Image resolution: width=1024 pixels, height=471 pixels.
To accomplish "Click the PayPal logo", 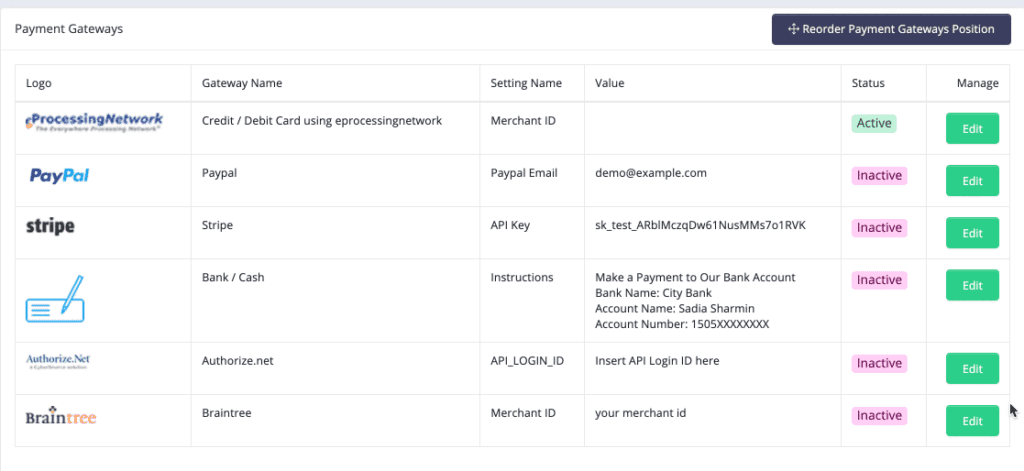I will click(59, 176).
